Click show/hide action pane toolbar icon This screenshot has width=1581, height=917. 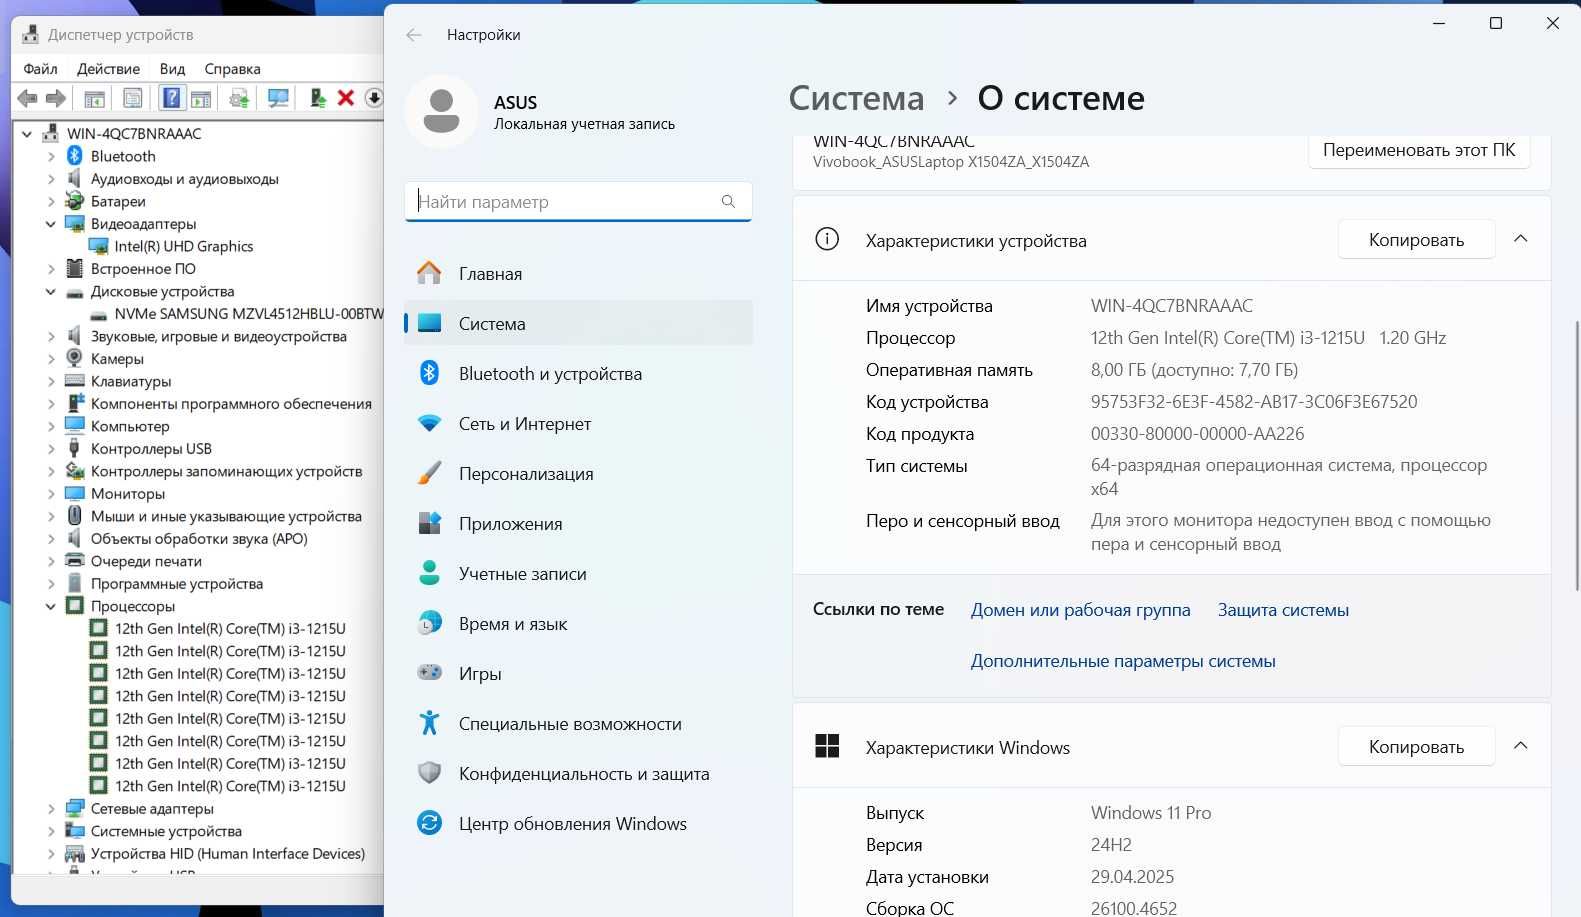(x=201, y=98)
